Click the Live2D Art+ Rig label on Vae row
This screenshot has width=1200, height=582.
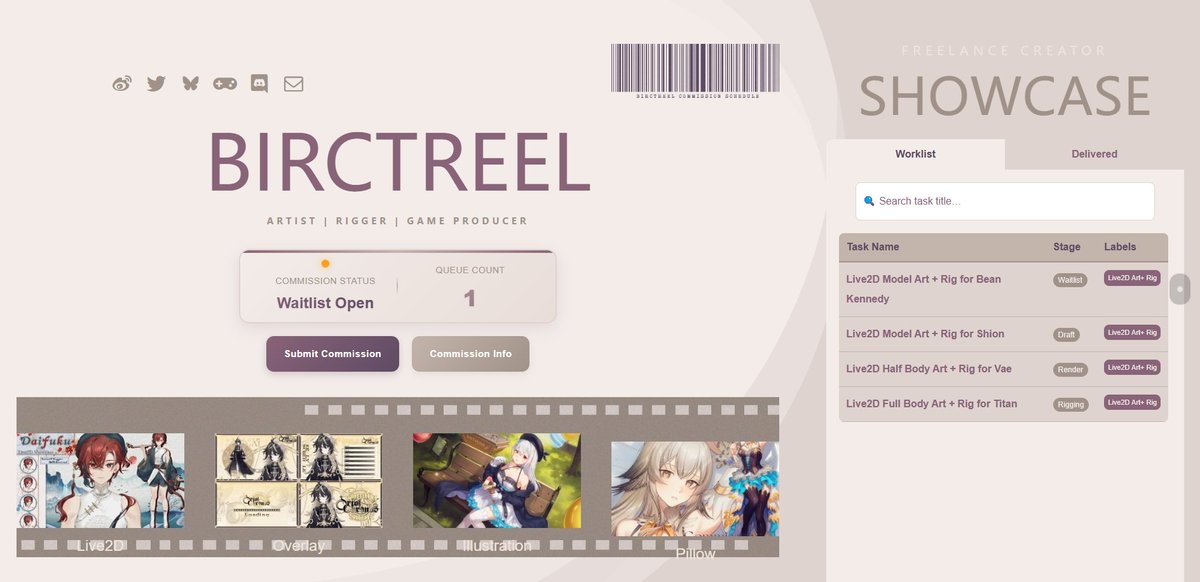(x=1132, y=367)
